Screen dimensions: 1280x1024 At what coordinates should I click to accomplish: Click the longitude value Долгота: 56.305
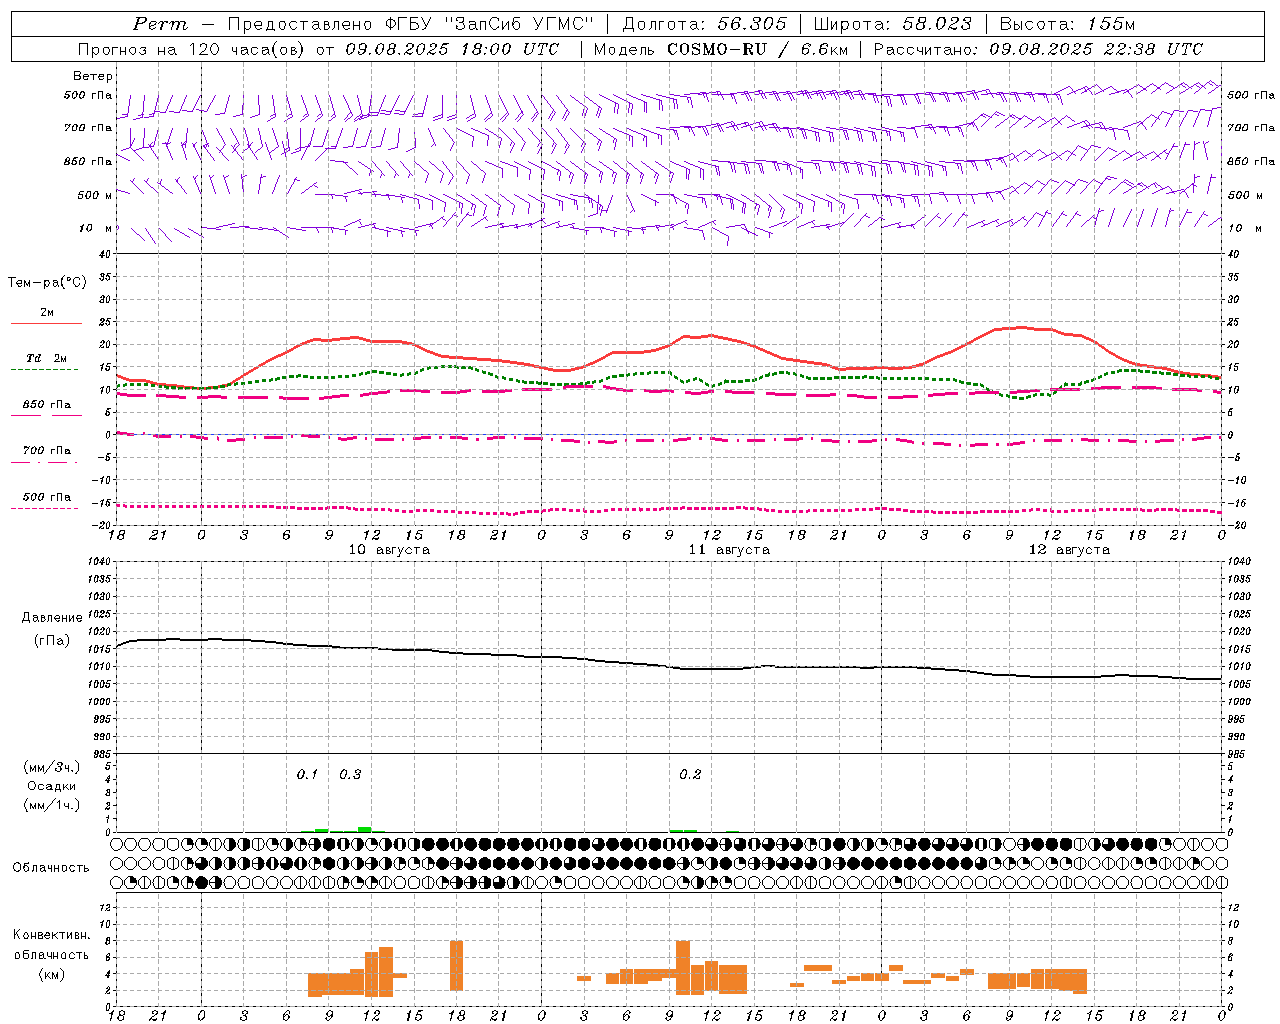pos(705,24)
